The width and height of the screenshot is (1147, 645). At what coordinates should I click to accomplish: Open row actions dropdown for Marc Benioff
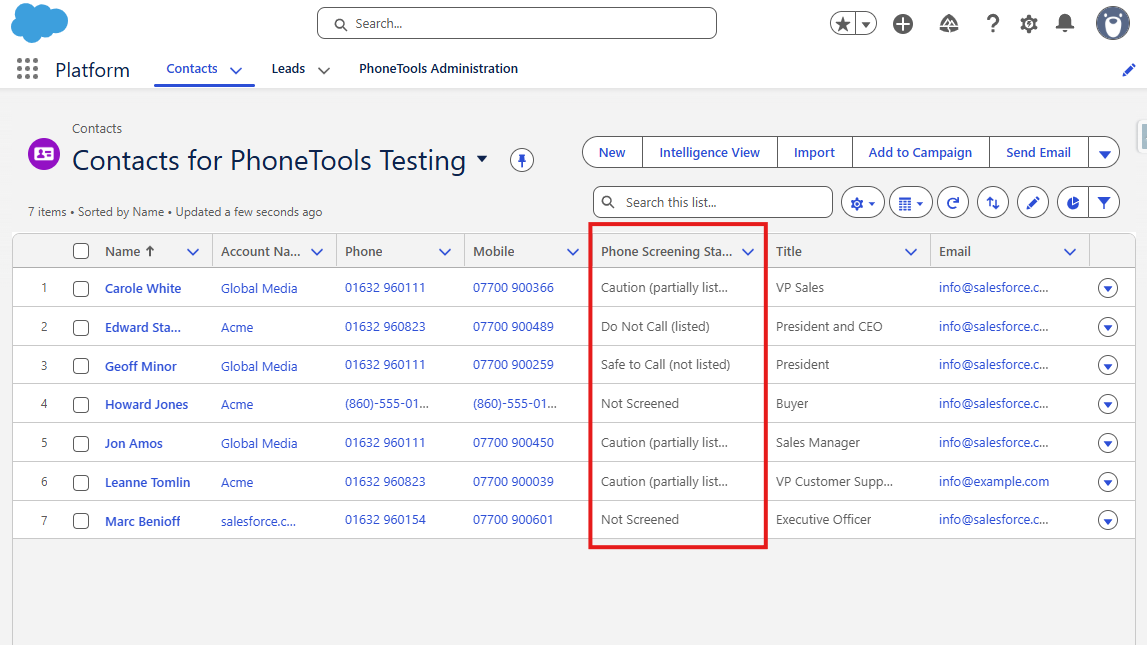(x=1107, y=520)
